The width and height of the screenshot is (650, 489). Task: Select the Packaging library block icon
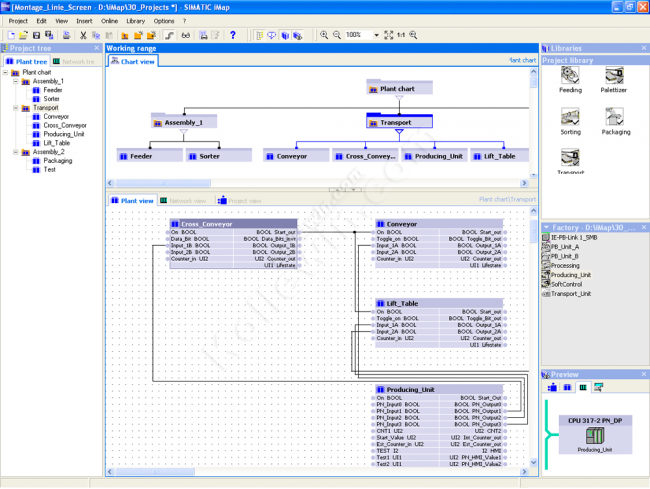point(616,117)
